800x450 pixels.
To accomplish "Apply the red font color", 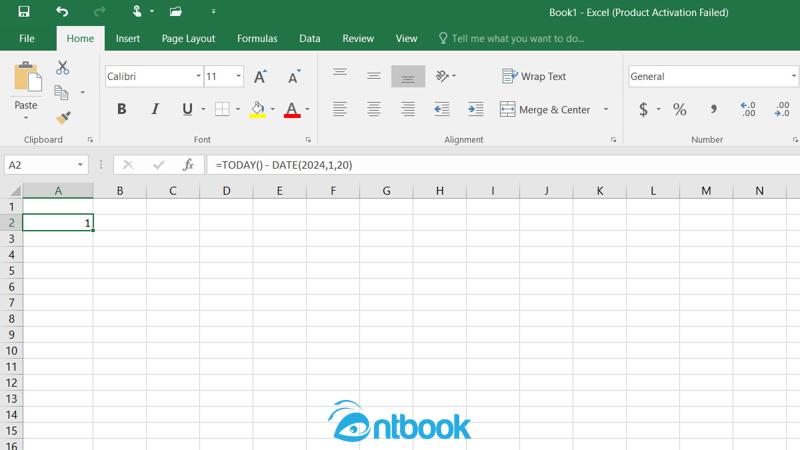I will [292, 109].
